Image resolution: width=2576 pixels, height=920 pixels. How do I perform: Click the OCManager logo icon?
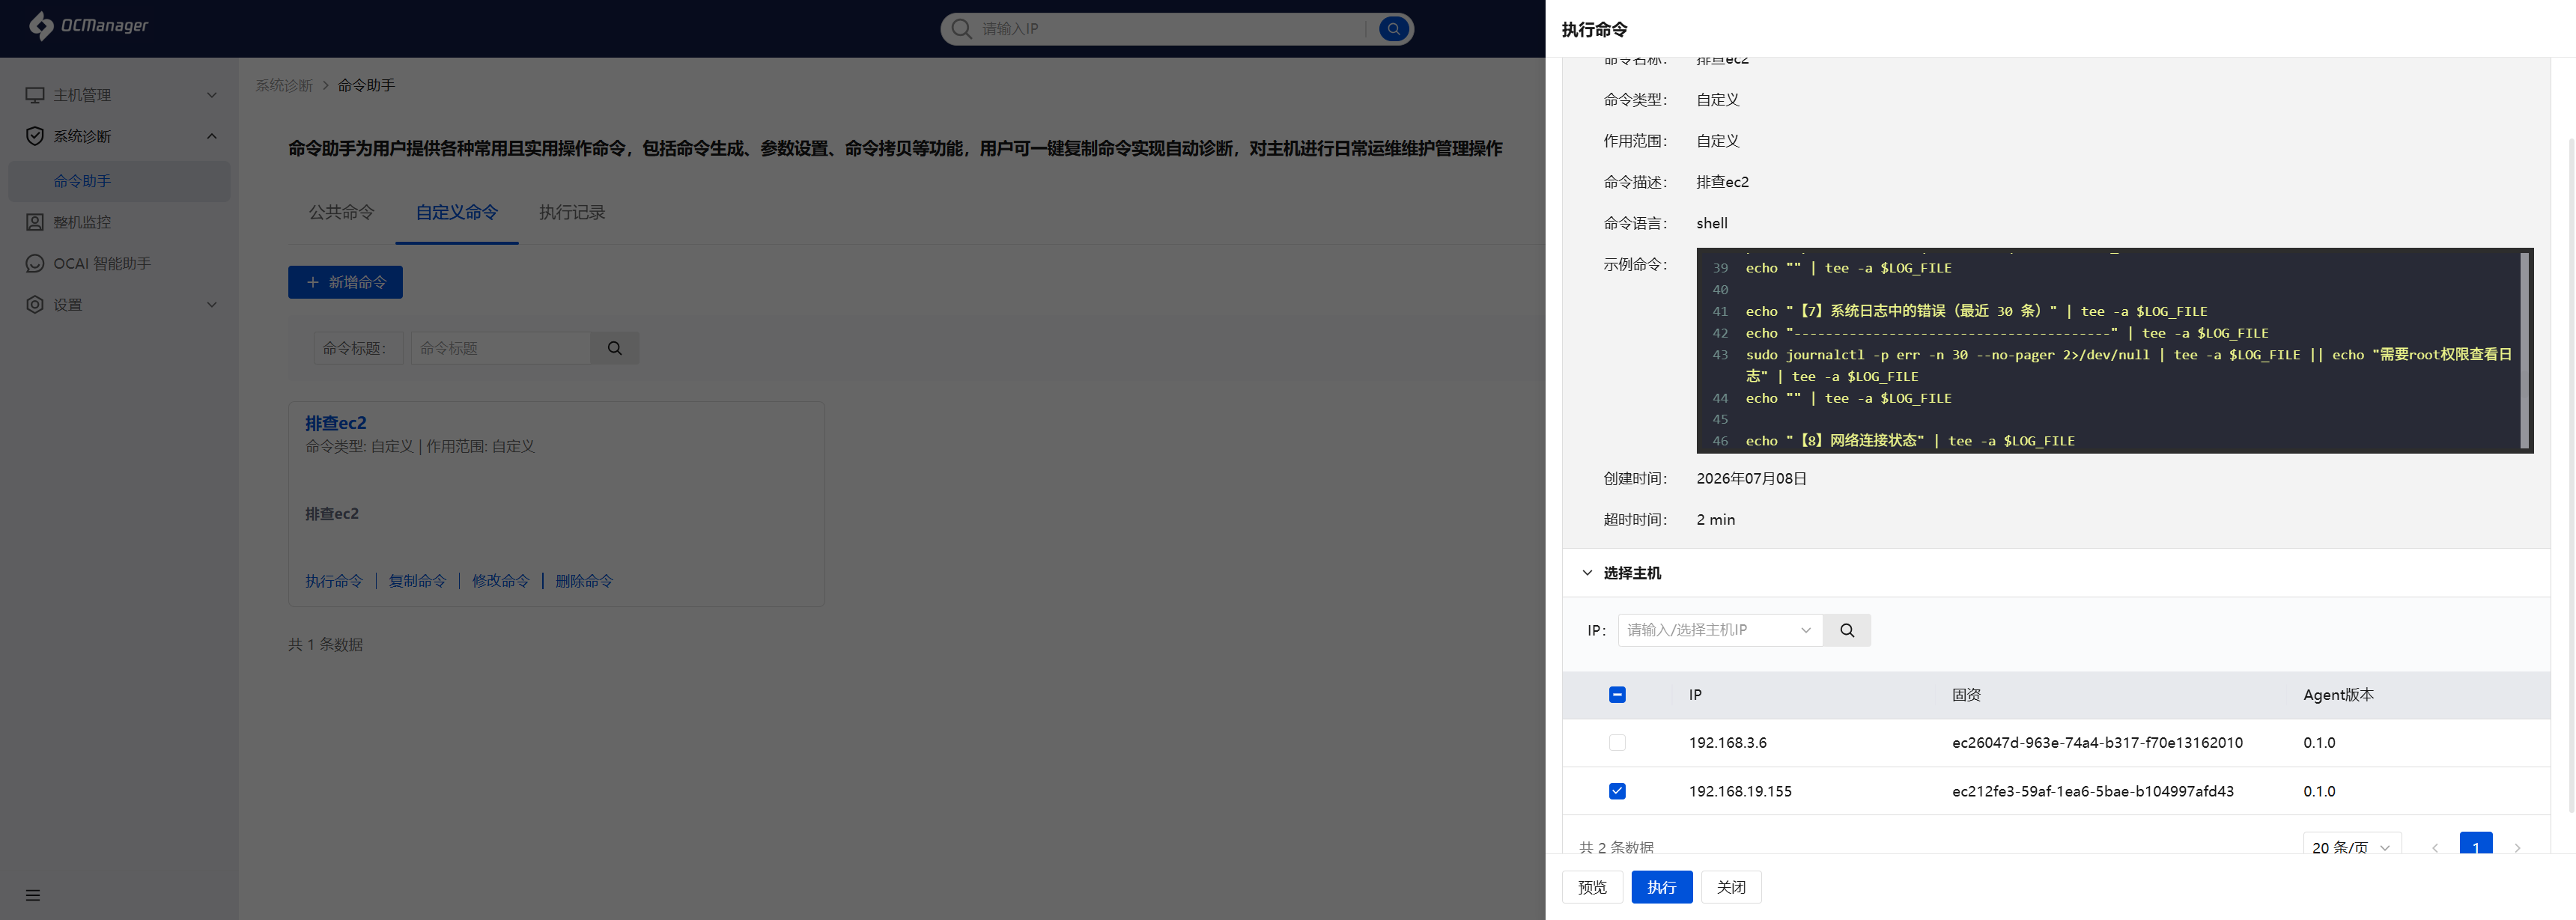(41, 26)
